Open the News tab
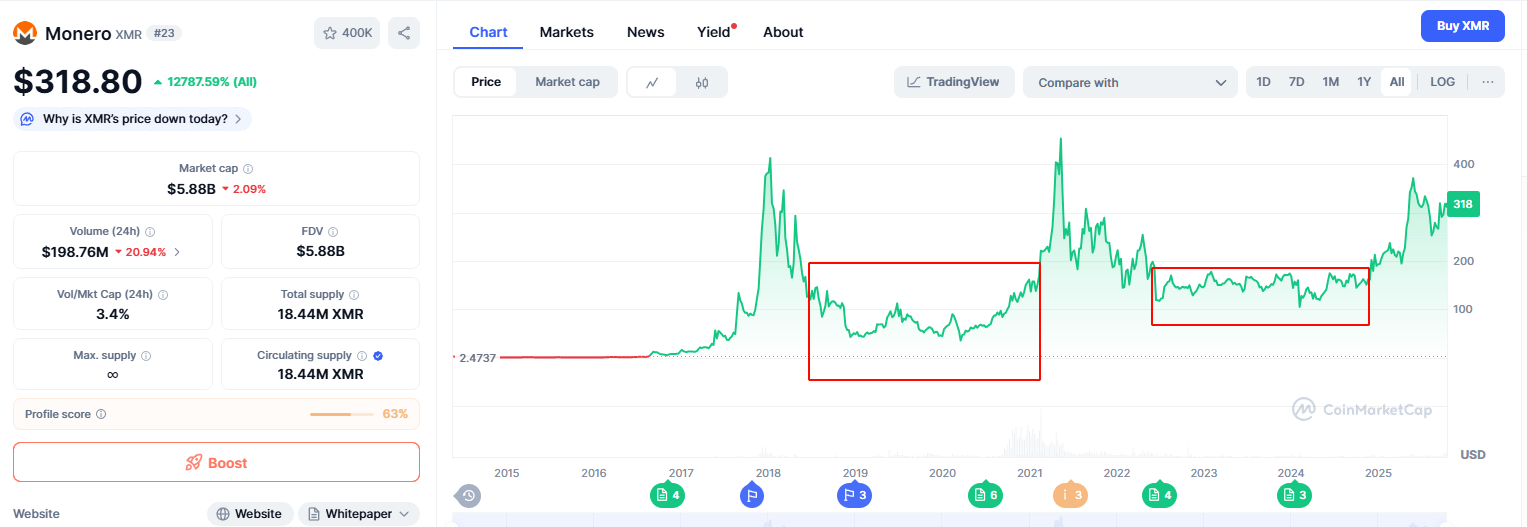Image resolution: width=1527 pixels, height=527 pixels. (x=645, y=32)
